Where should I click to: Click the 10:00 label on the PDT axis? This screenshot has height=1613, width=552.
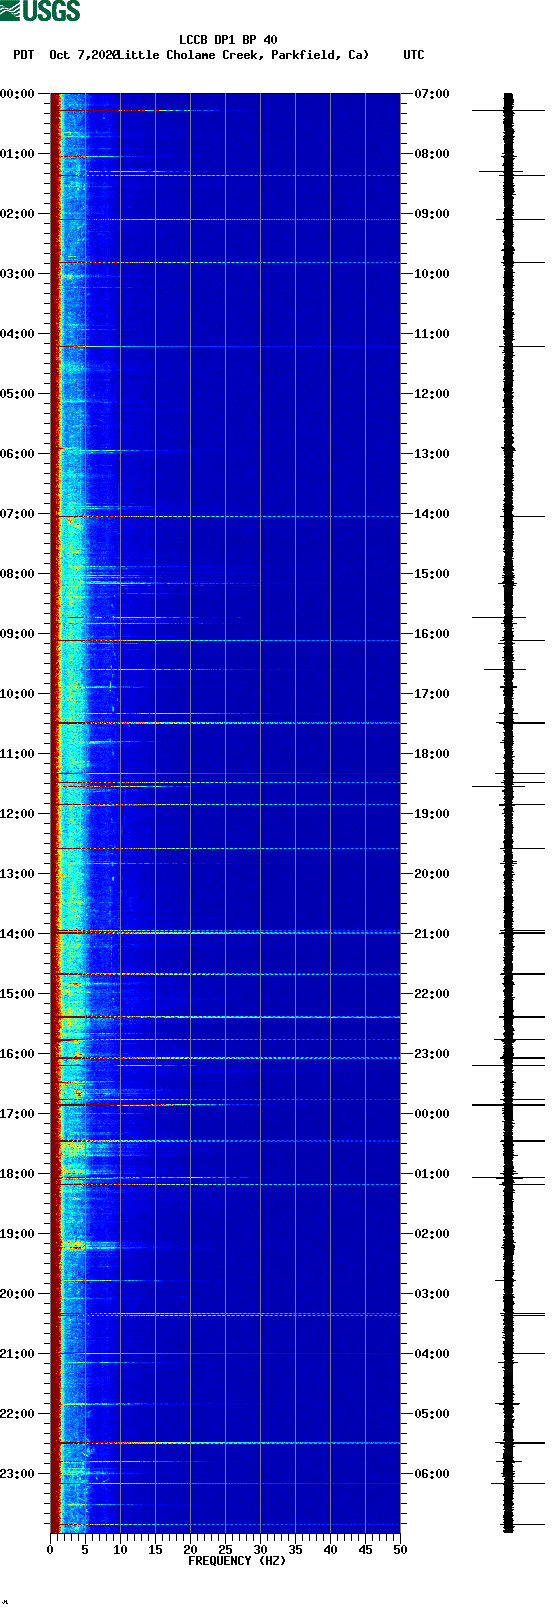(x=18, y=694)
